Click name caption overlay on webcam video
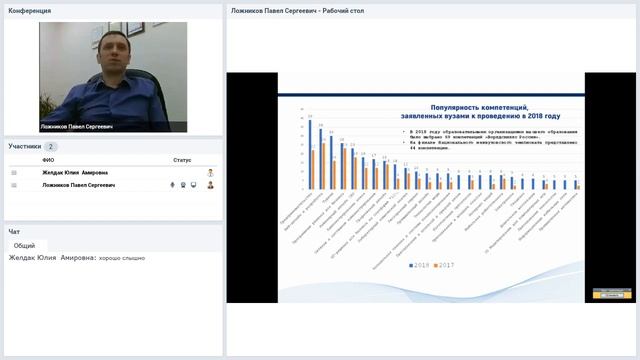 77,127
